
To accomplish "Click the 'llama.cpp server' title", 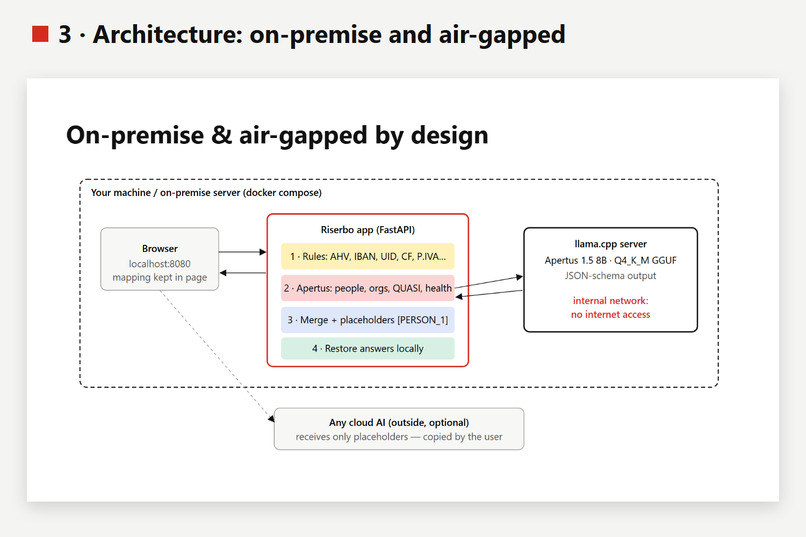I will click(x=611, y=244).
